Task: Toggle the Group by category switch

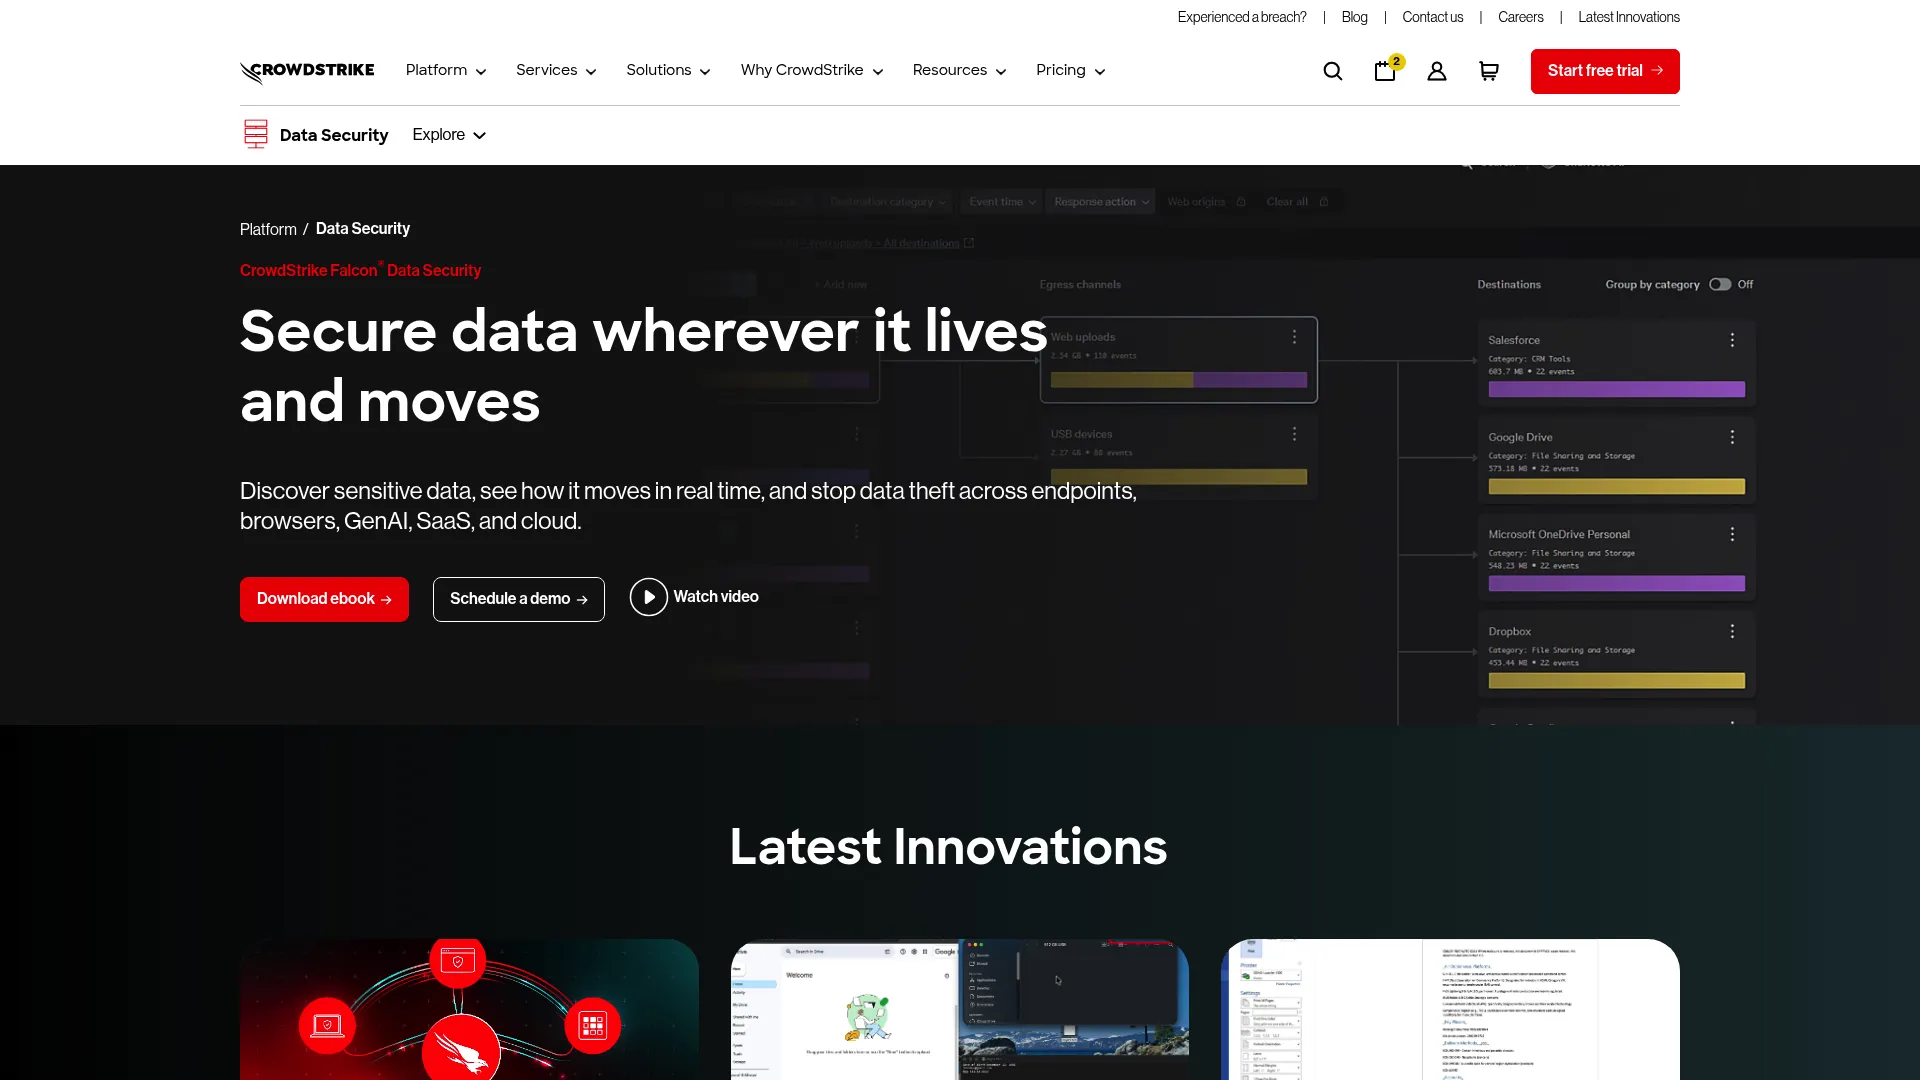Action: (x=1720, y=284)
